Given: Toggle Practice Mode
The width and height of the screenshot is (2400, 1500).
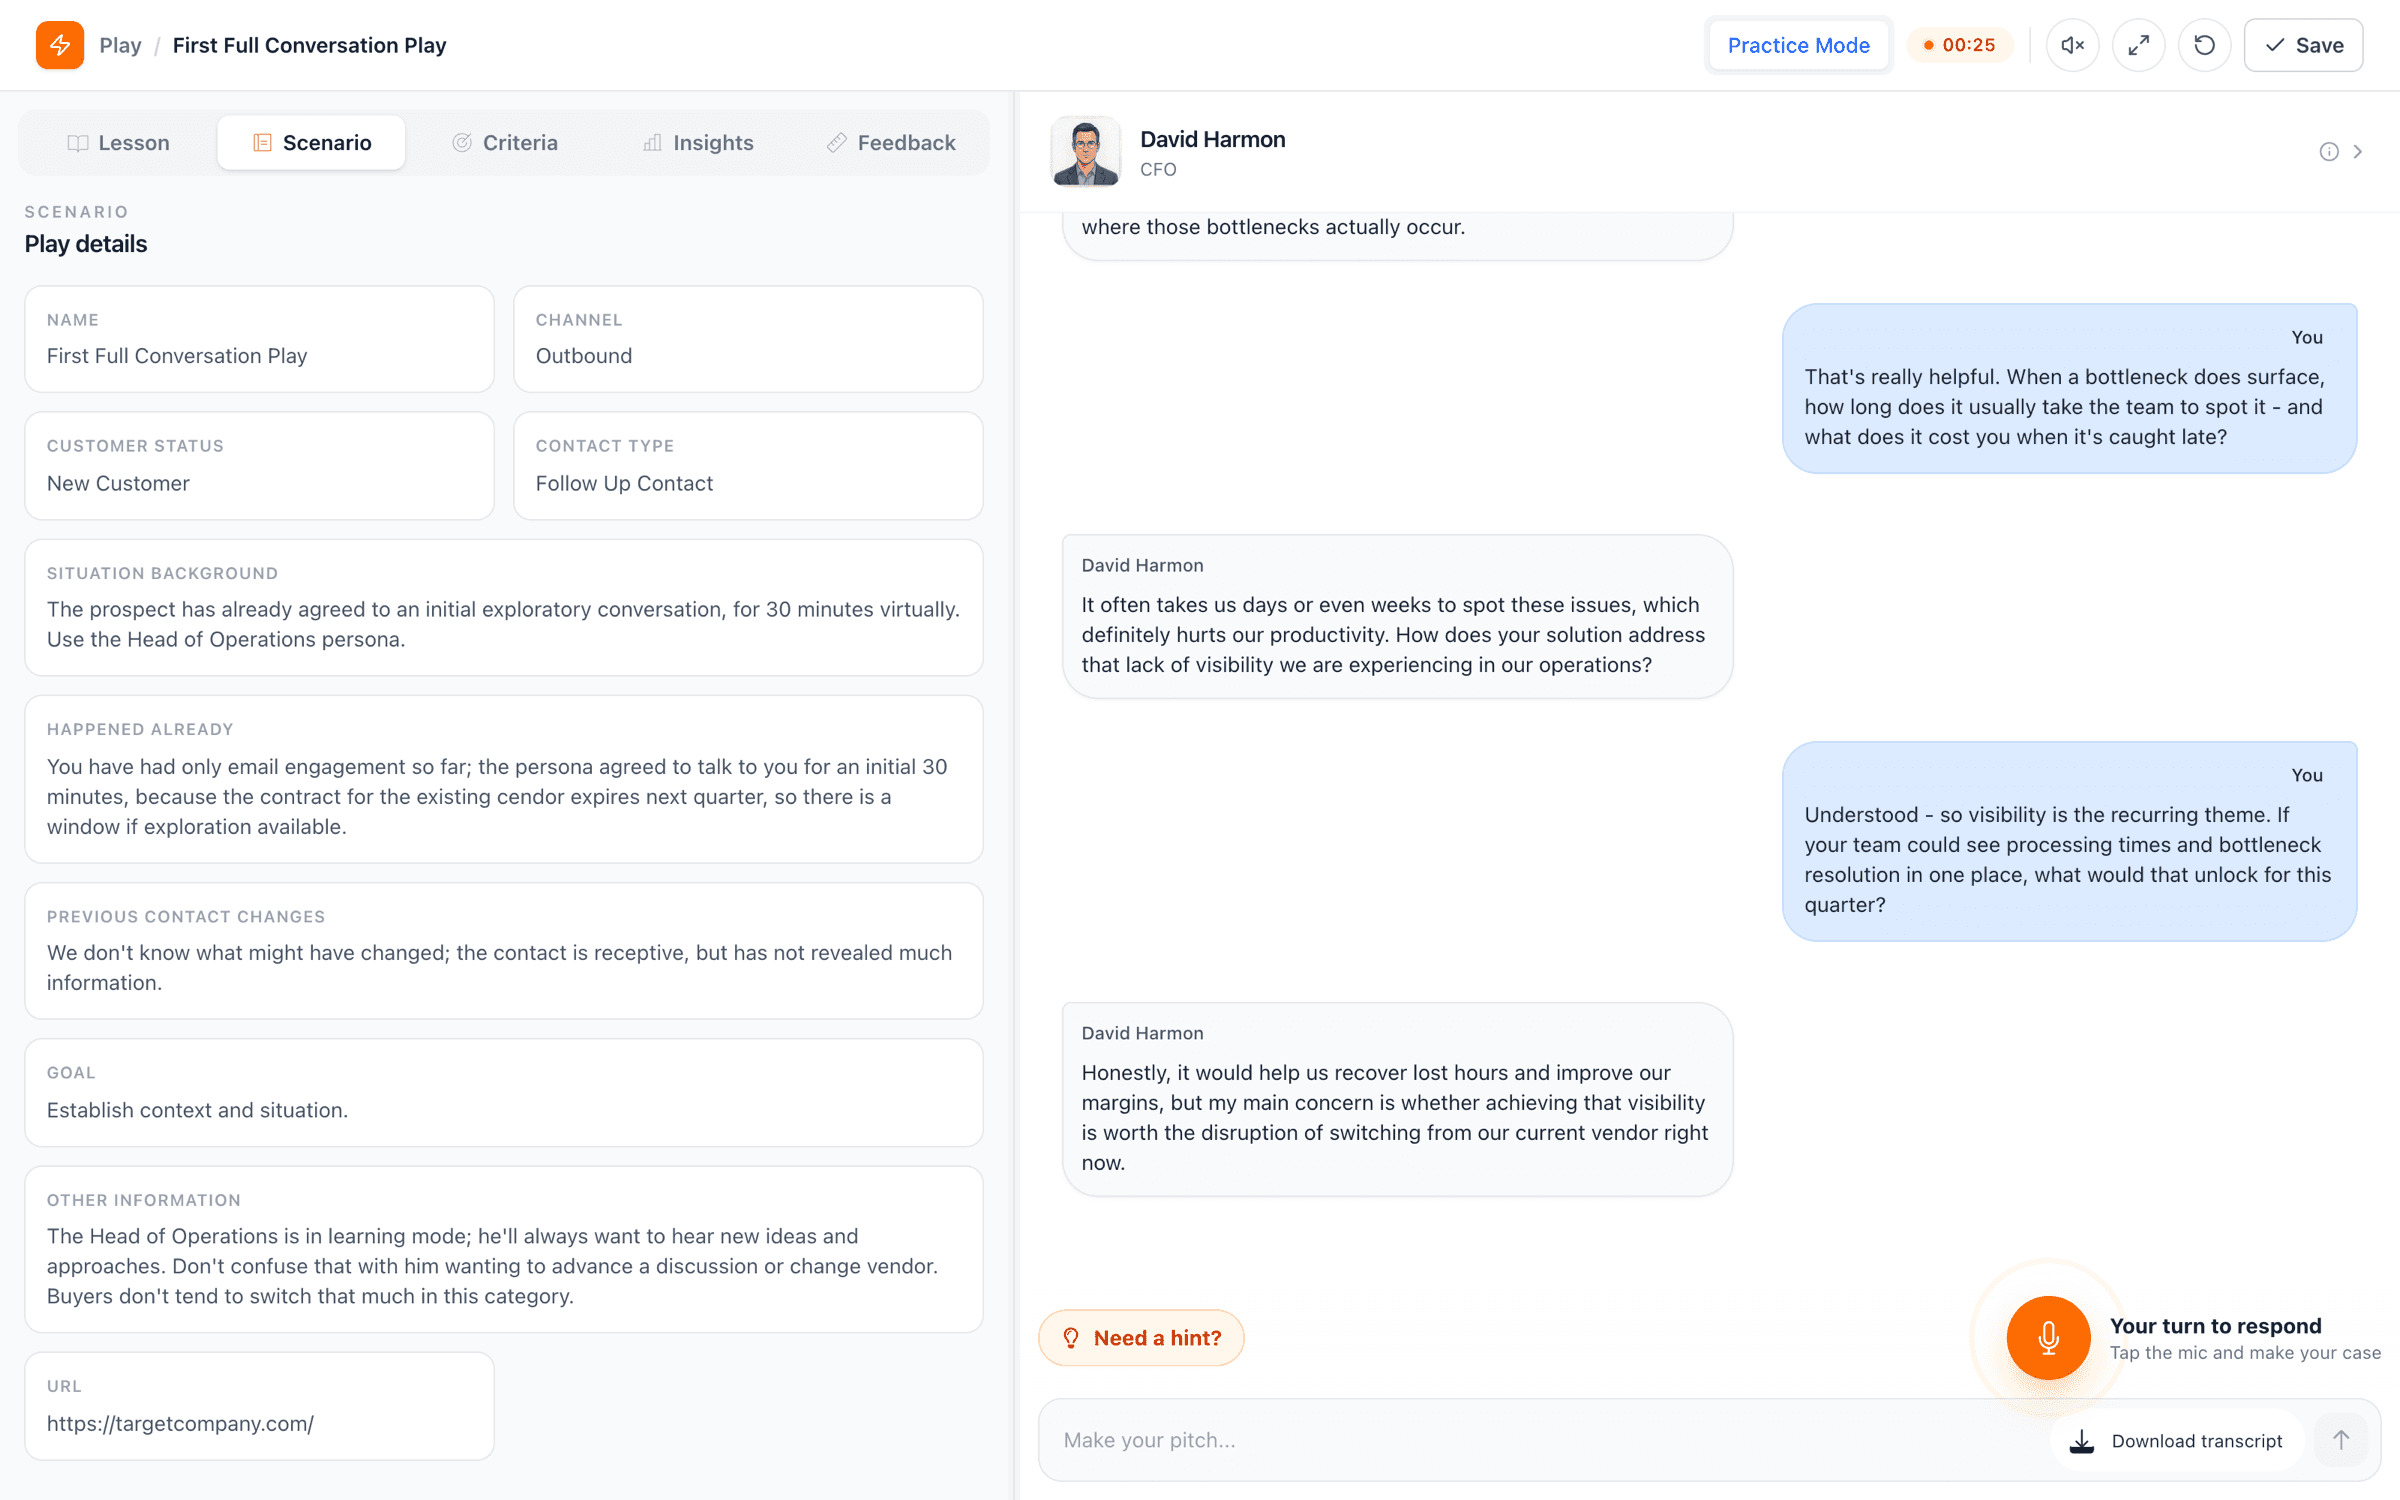Looking at the screenshot, I should click(x=1798, y=45).
